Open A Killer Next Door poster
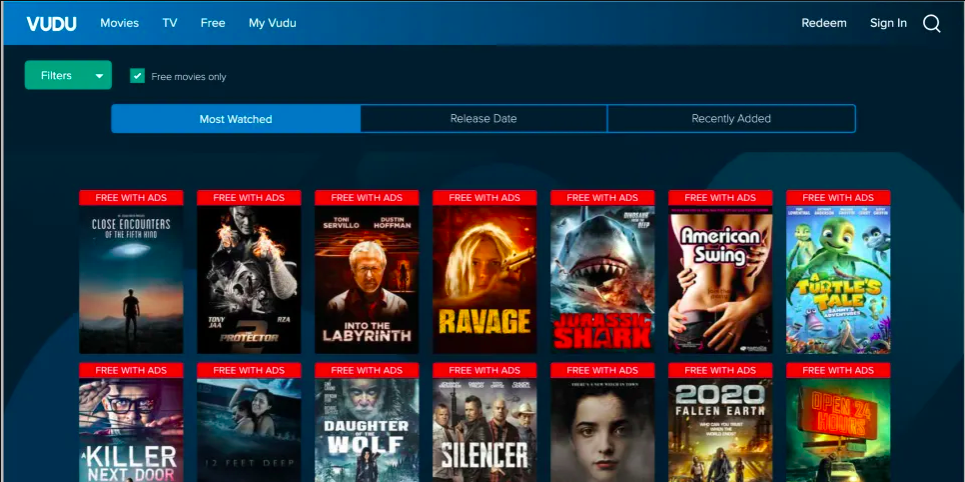965x482 pixels. [x=131, y=430]
